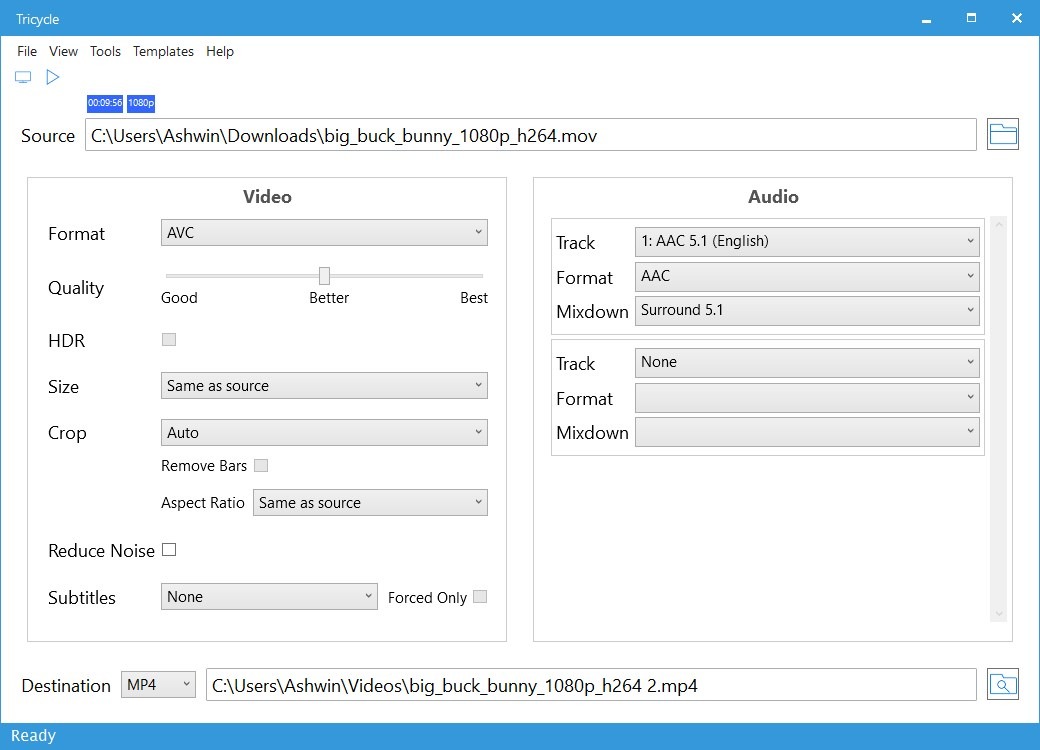Open destination browse icon button
Screen dimensions: 1040x750
coord(1002,685)
